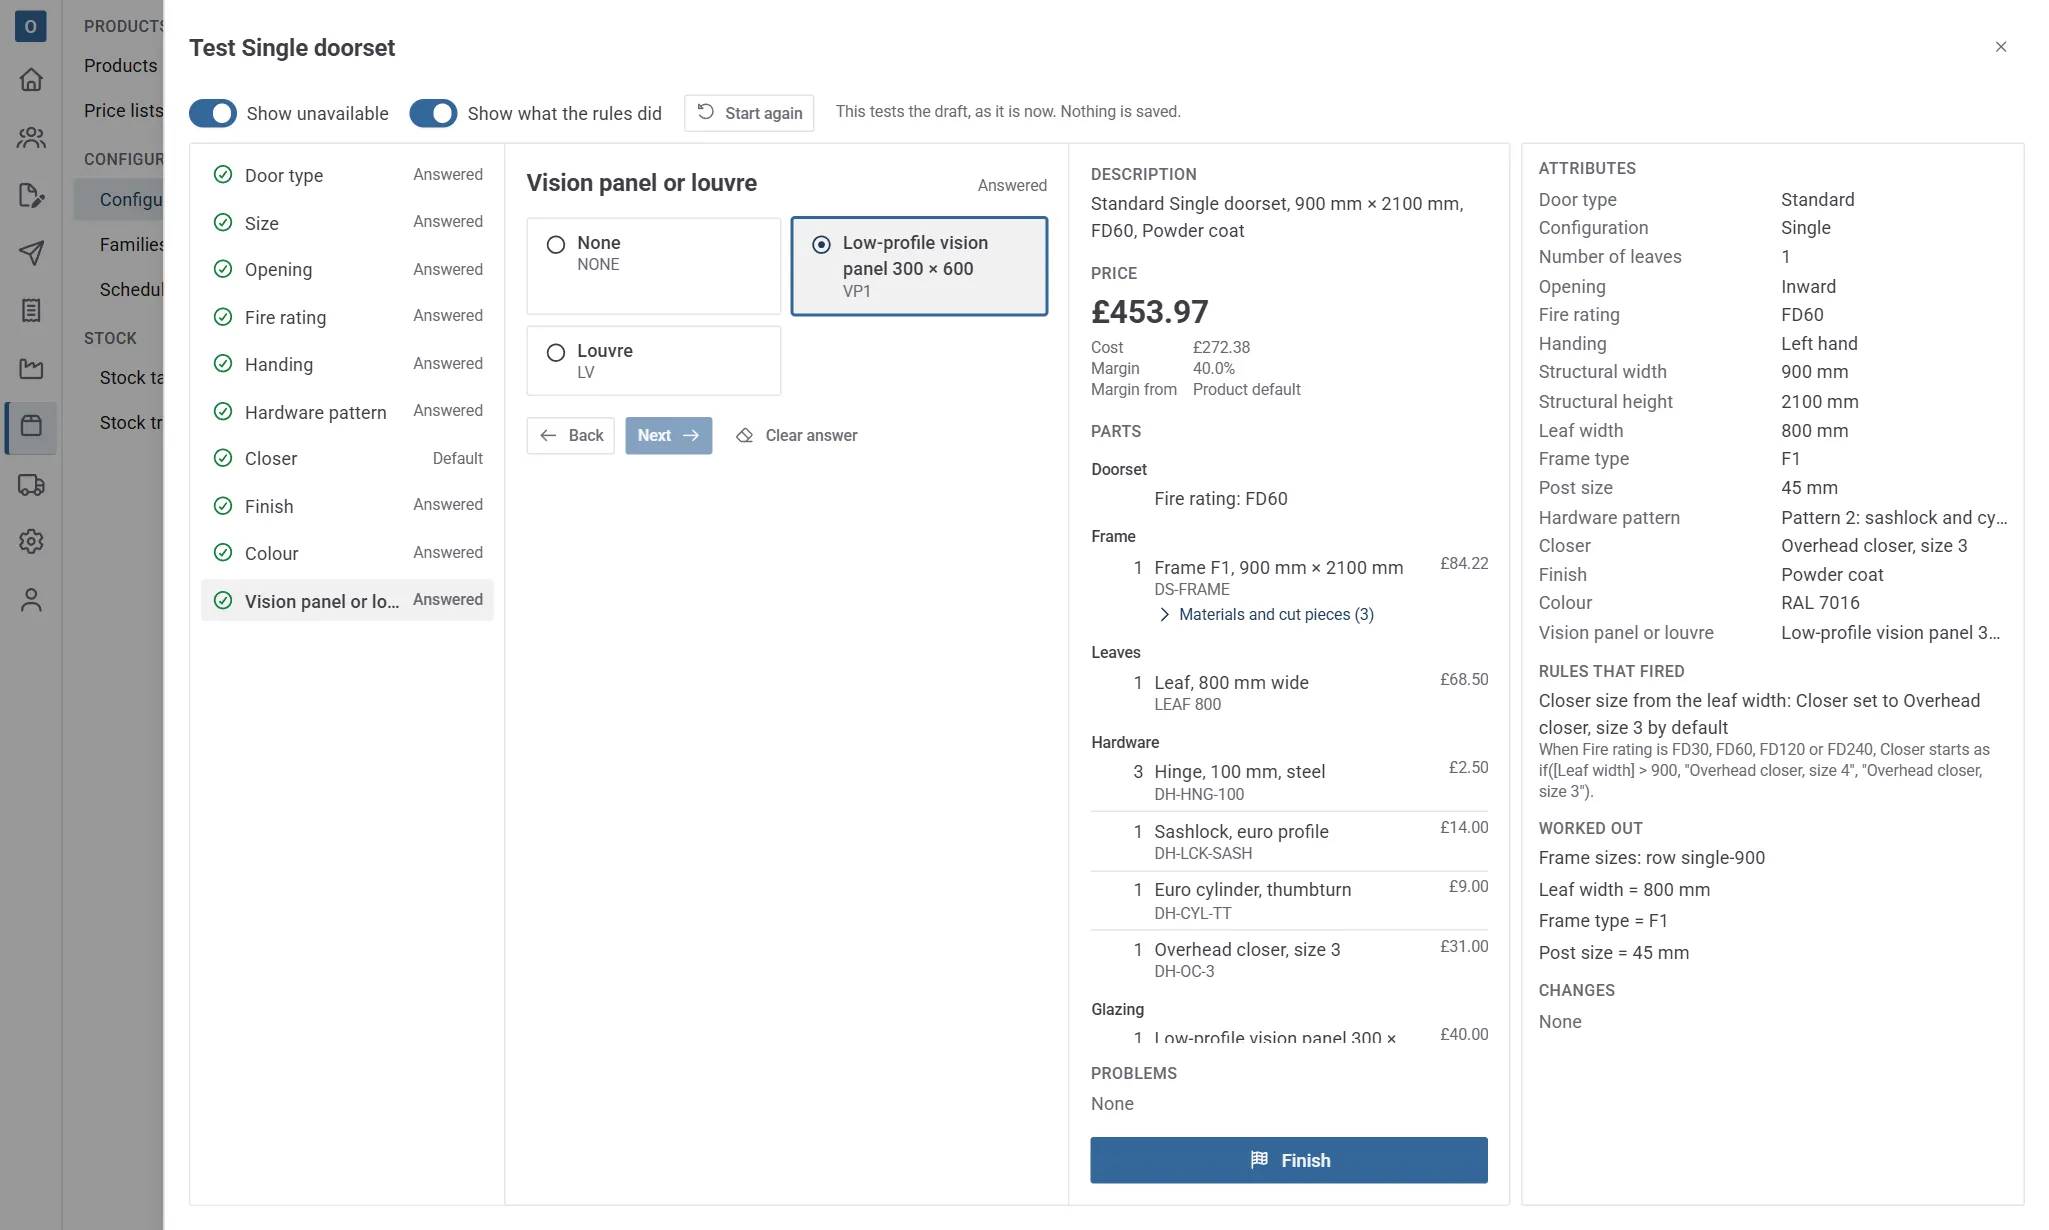Select the paper plane send icon

click(x=31, y=253)
